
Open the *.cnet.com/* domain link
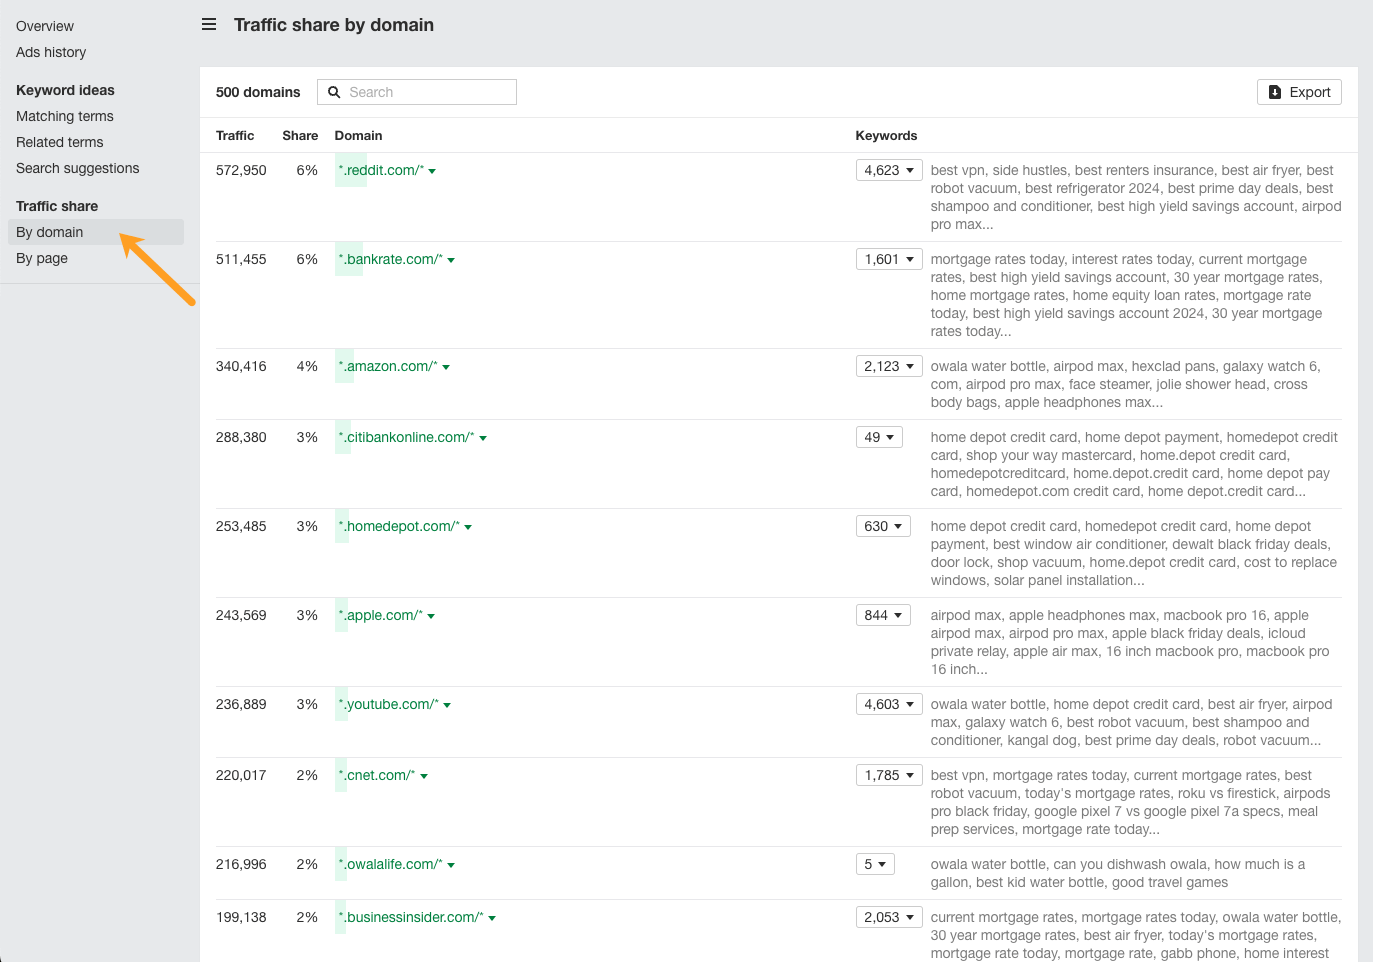tap(375, 775)
